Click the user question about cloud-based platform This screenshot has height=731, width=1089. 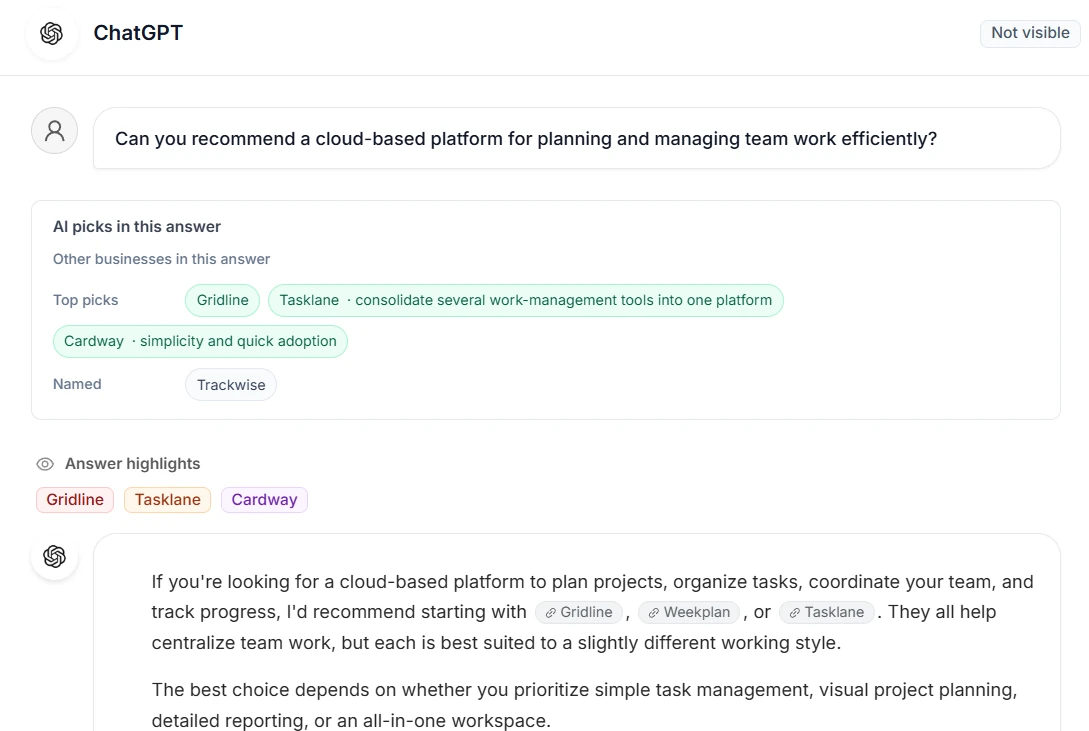pyautogui.click(x=526, y=139)
